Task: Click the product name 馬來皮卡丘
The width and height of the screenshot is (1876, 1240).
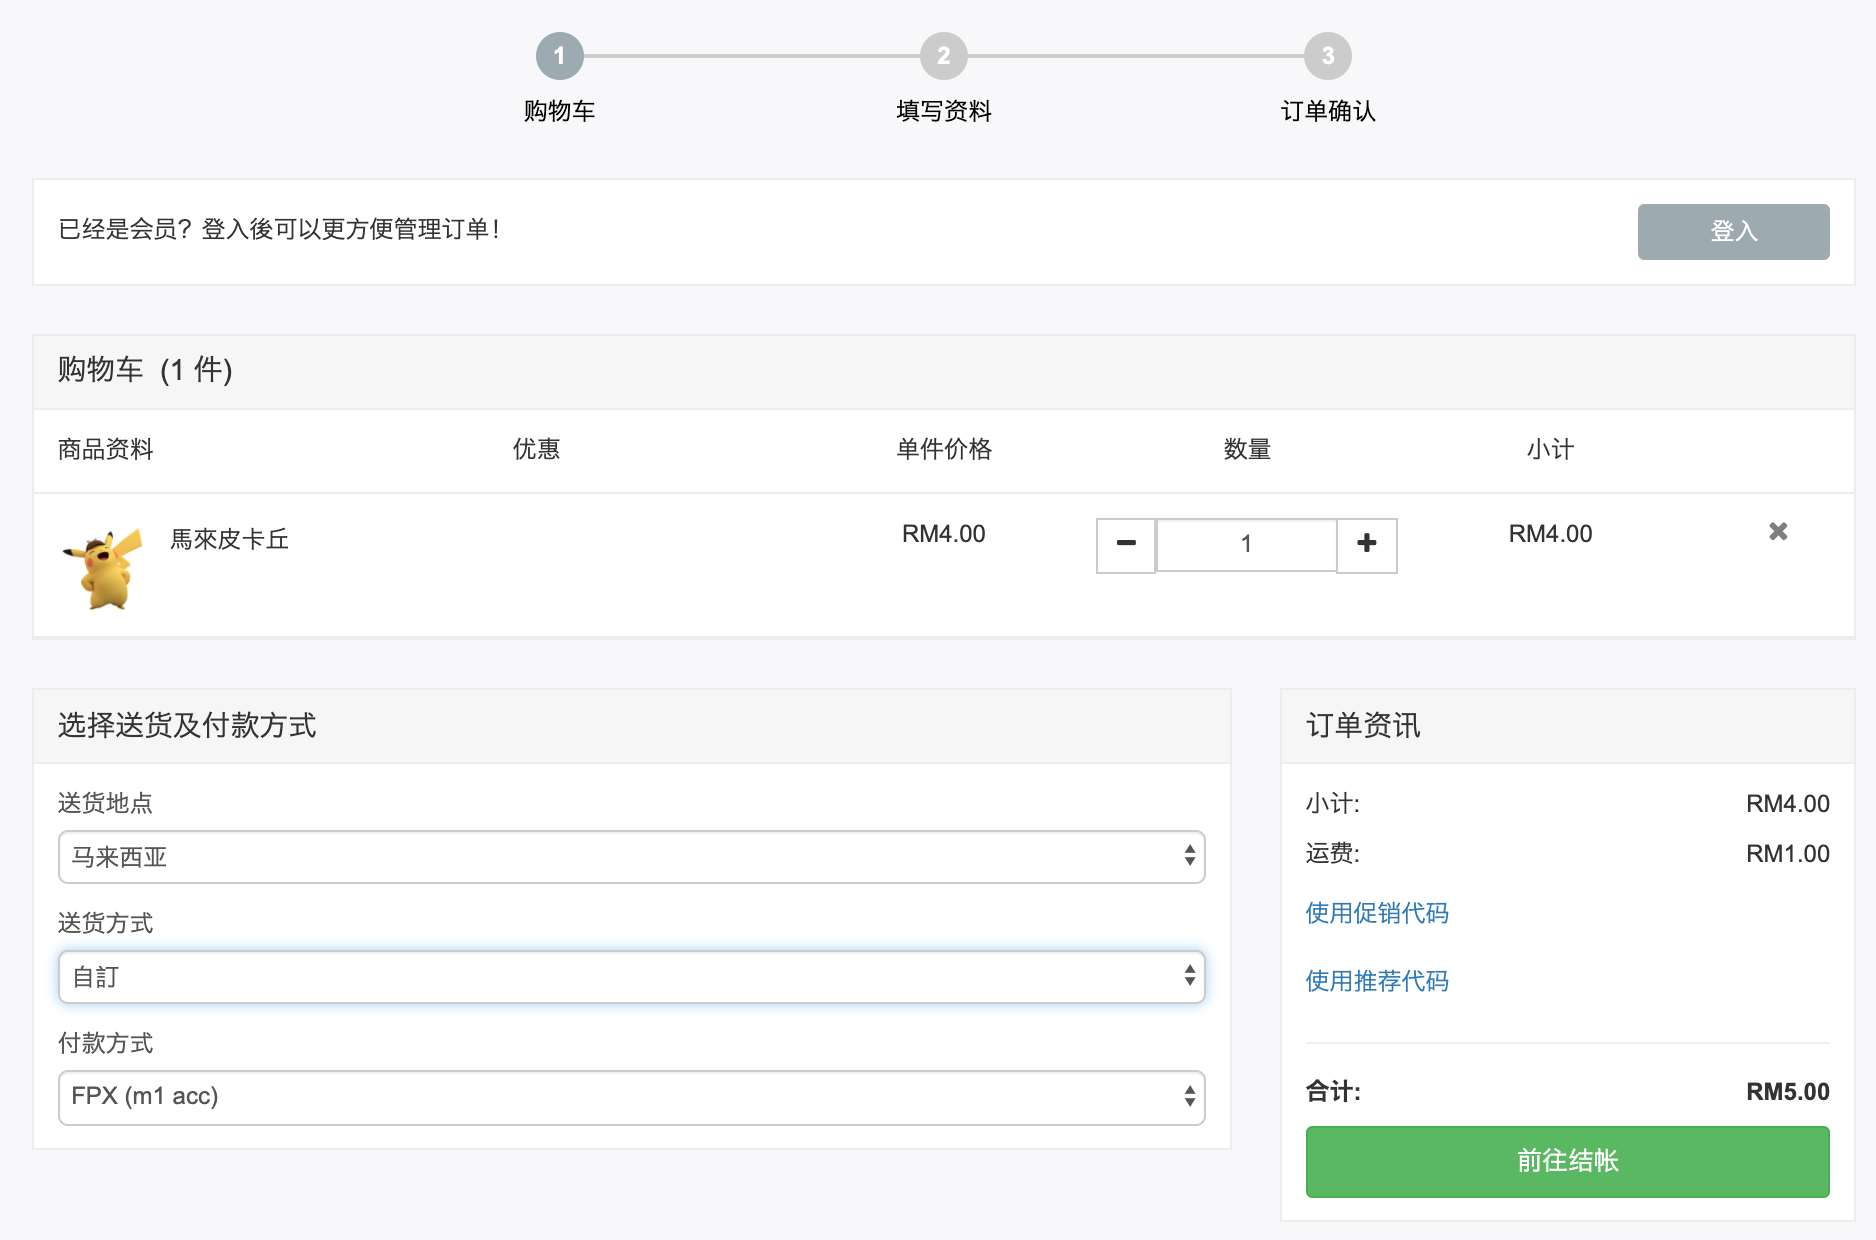Action: tap(230, 540)
